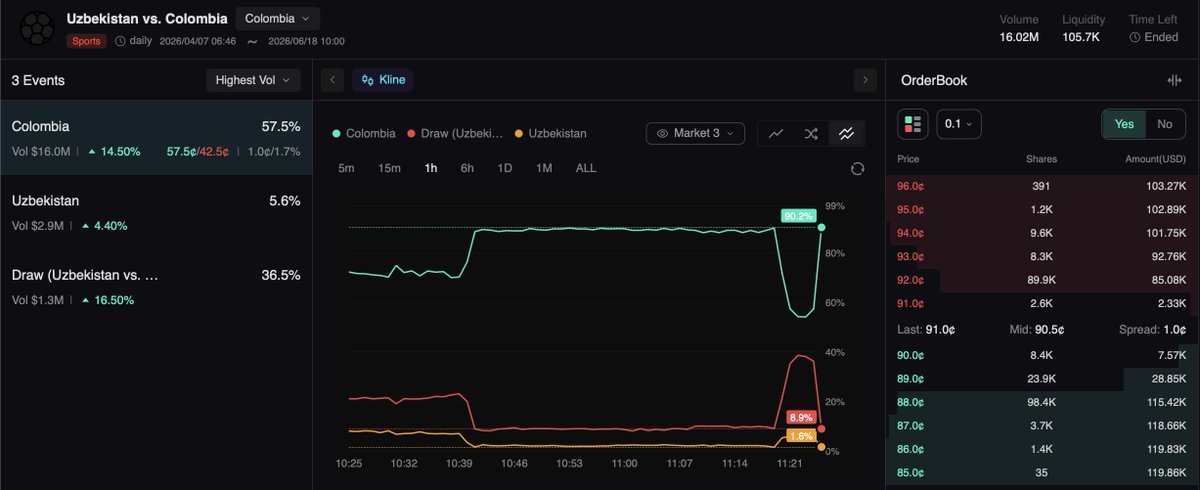Click the 91.0¢ ask price
This screenshot has height=490, width=1200.
909,303
